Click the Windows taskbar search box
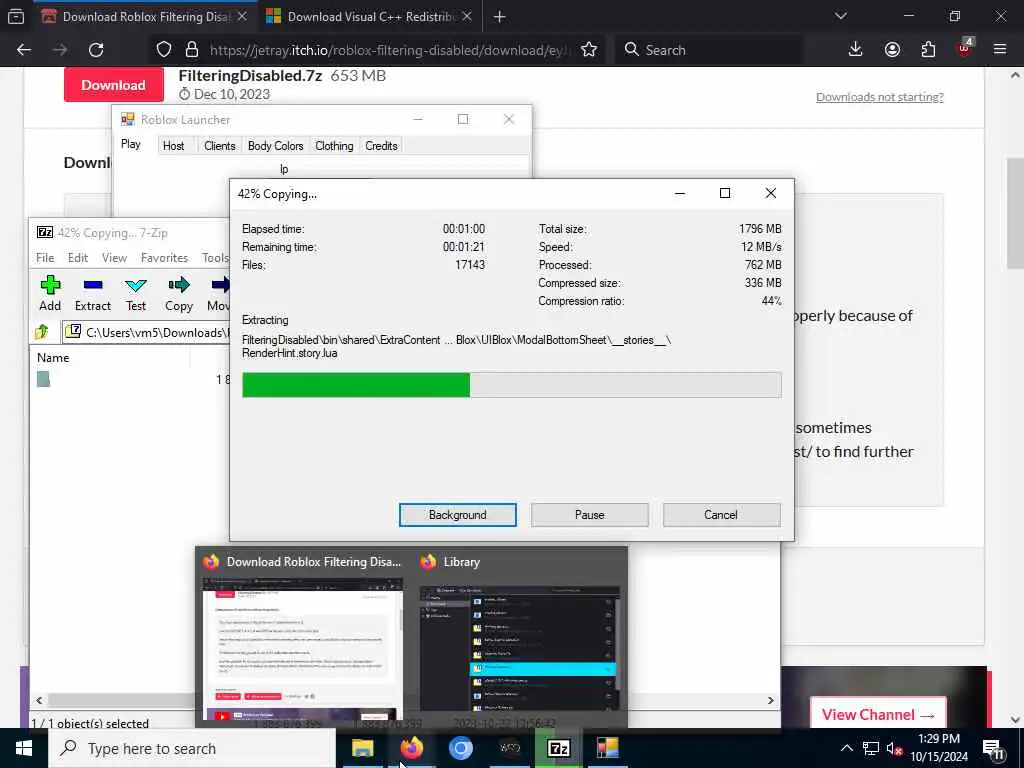Viewport: 1024px width, 768px height. (192, 748)
